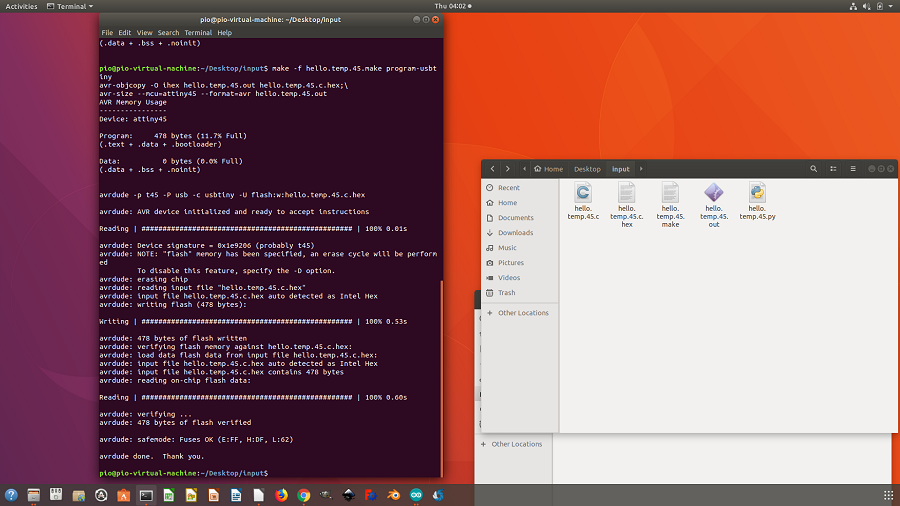This screenshot has width=900, height=506.
Task: Open Software Updater in the dock
Action: point(101,495)
